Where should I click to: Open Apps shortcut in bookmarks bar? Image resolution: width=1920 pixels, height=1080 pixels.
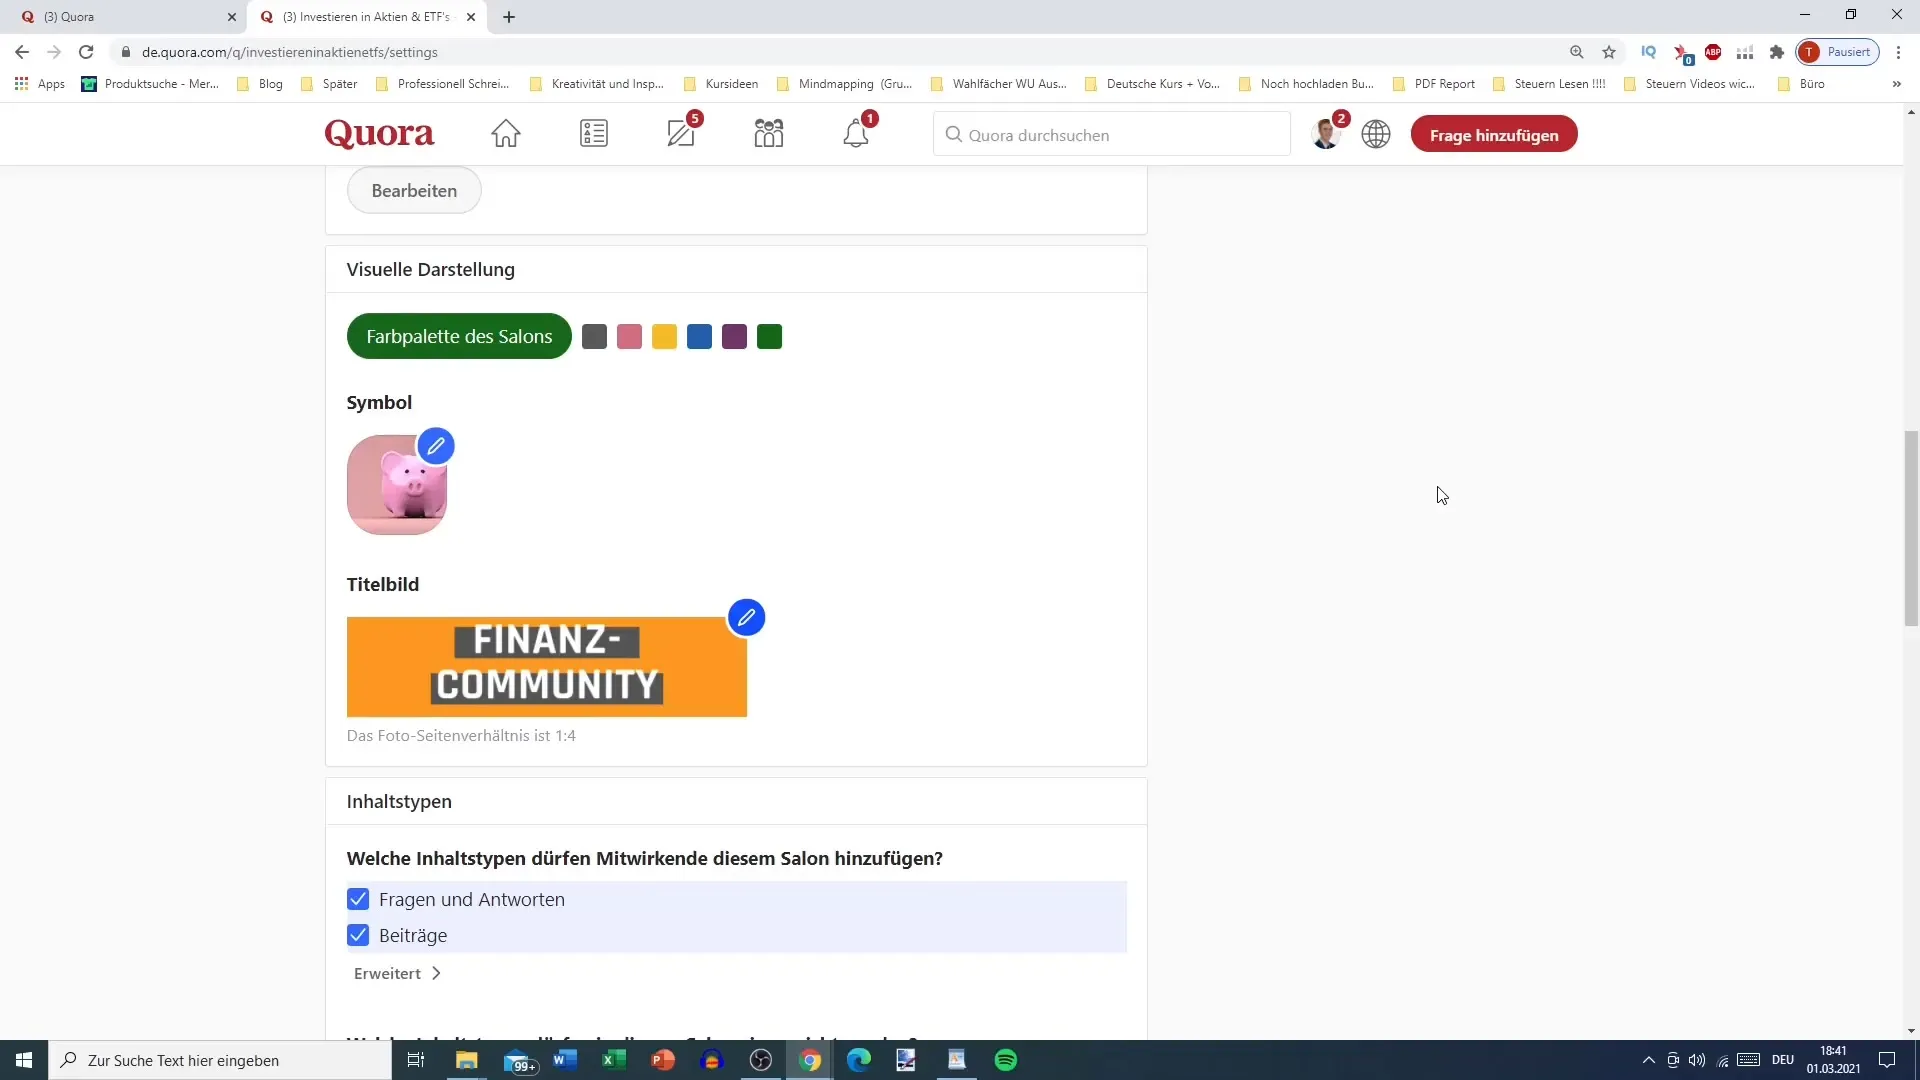(x=40, y=84)
